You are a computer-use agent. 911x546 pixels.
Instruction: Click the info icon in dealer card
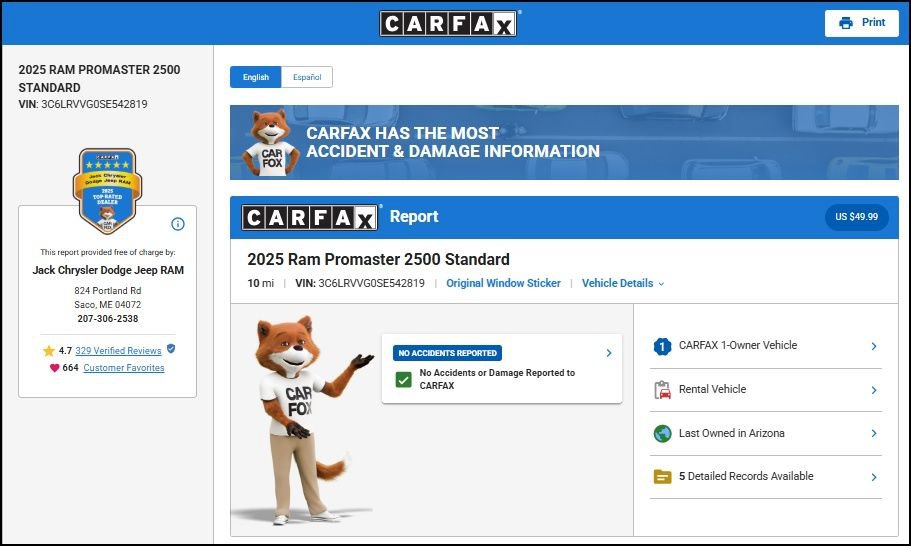(178, 224)
